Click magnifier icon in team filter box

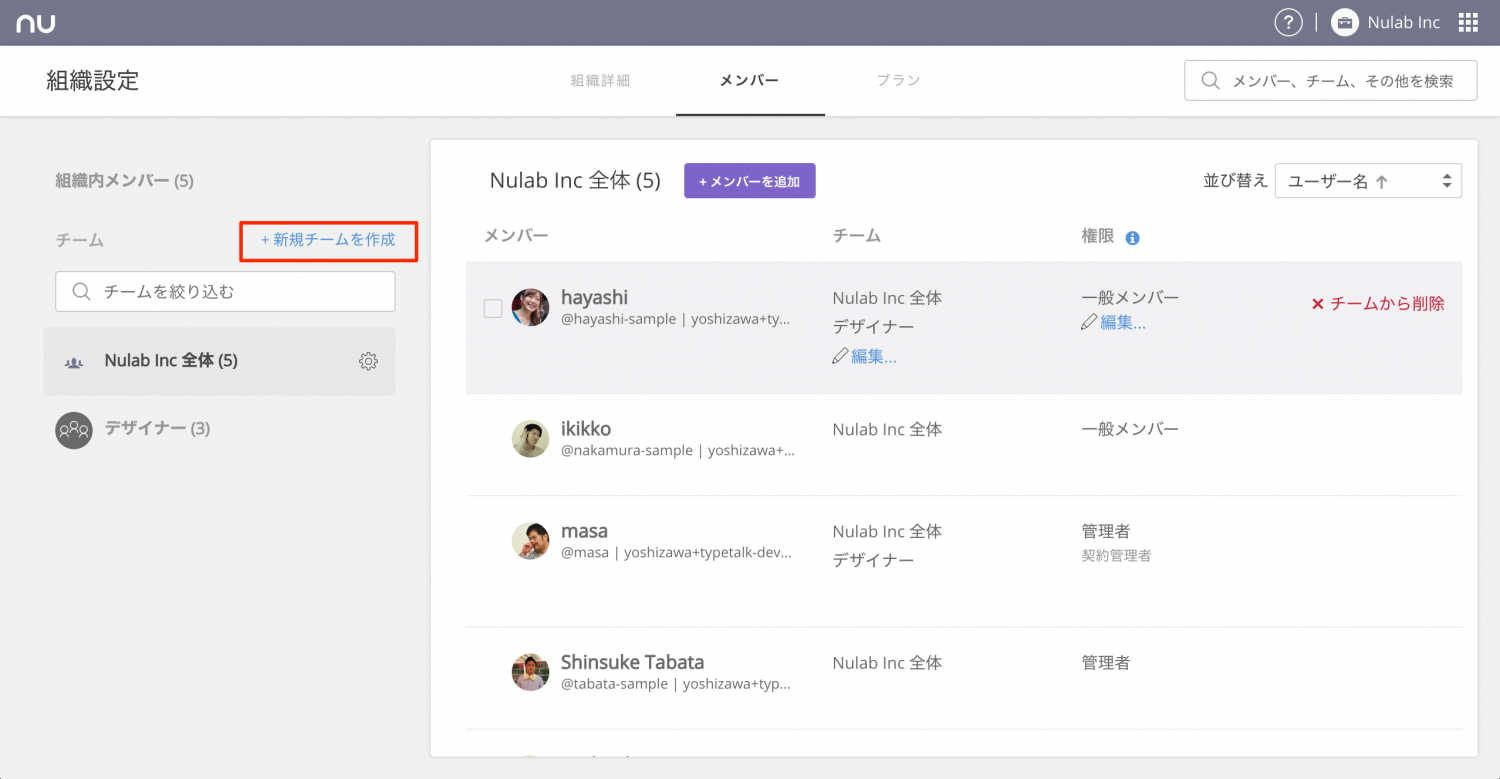pos(82,292)
